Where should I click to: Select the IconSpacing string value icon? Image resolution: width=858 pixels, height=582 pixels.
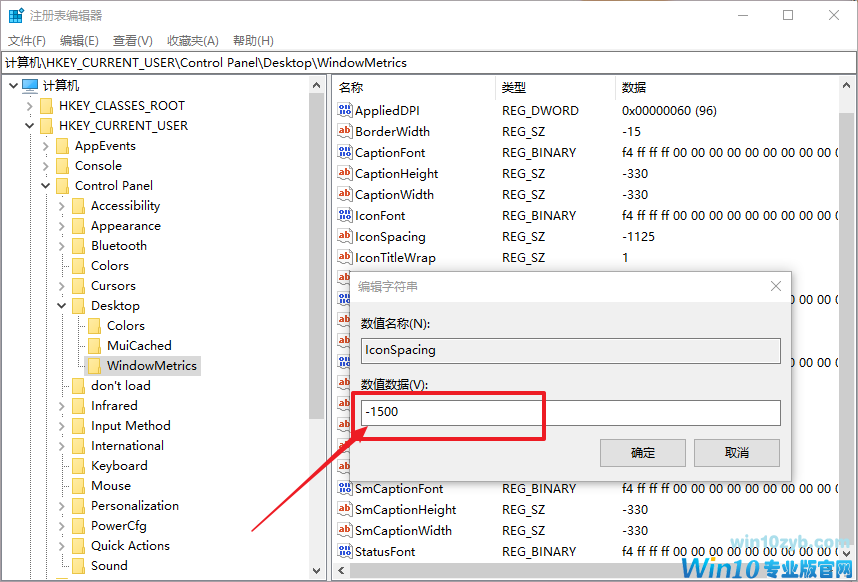click(346, 237)
